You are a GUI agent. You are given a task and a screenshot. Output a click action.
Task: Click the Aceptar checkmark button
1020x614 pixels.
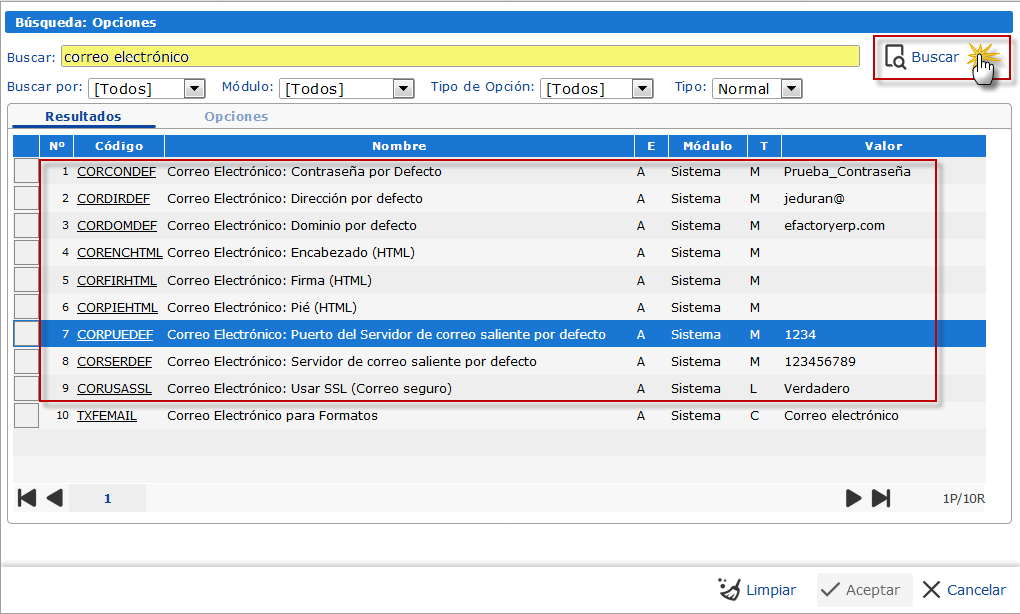click(x=863, y=590)
